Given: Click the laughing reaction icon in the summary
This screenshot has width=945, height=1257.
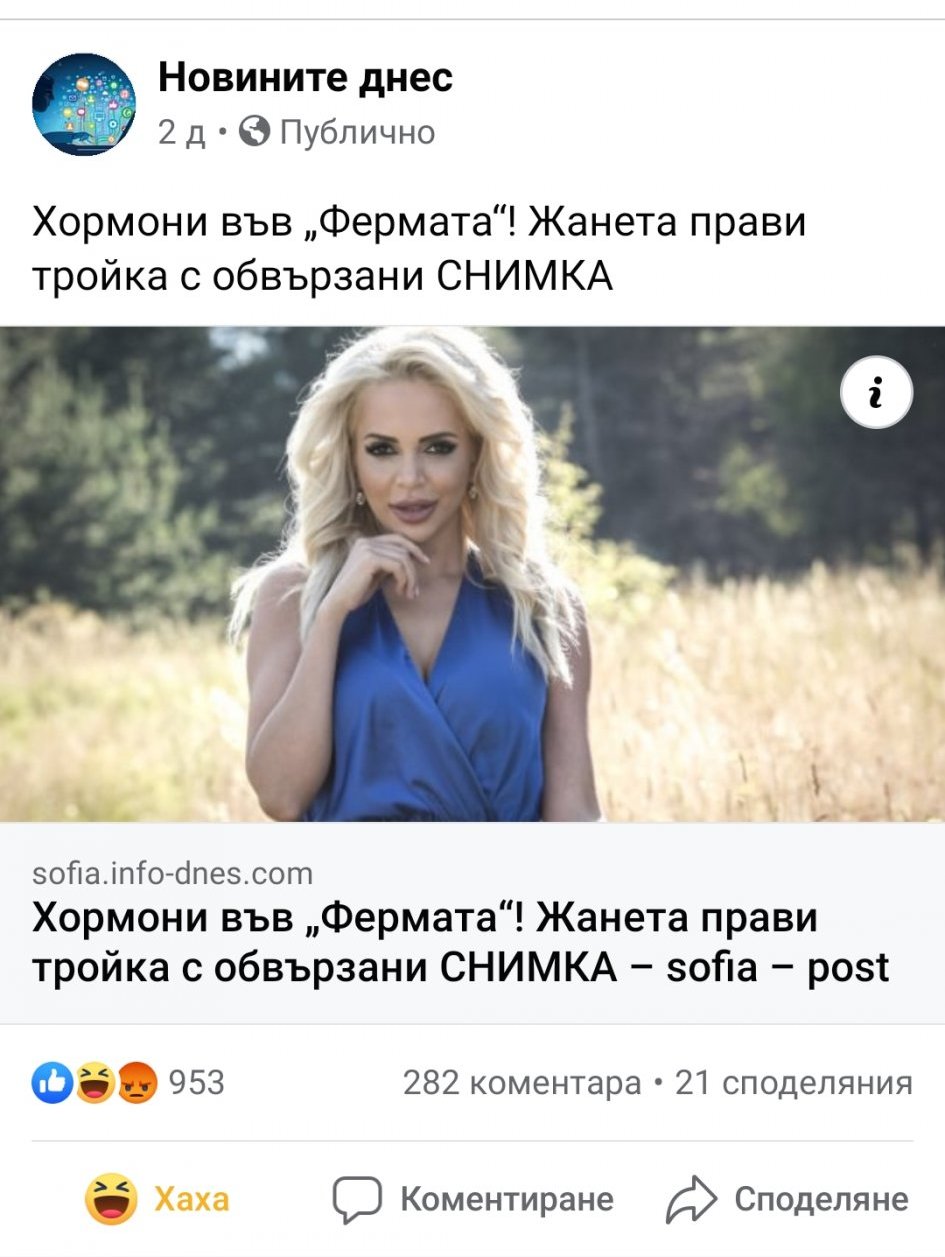Looking at the screenshot, I should (x=94, y=1083).
